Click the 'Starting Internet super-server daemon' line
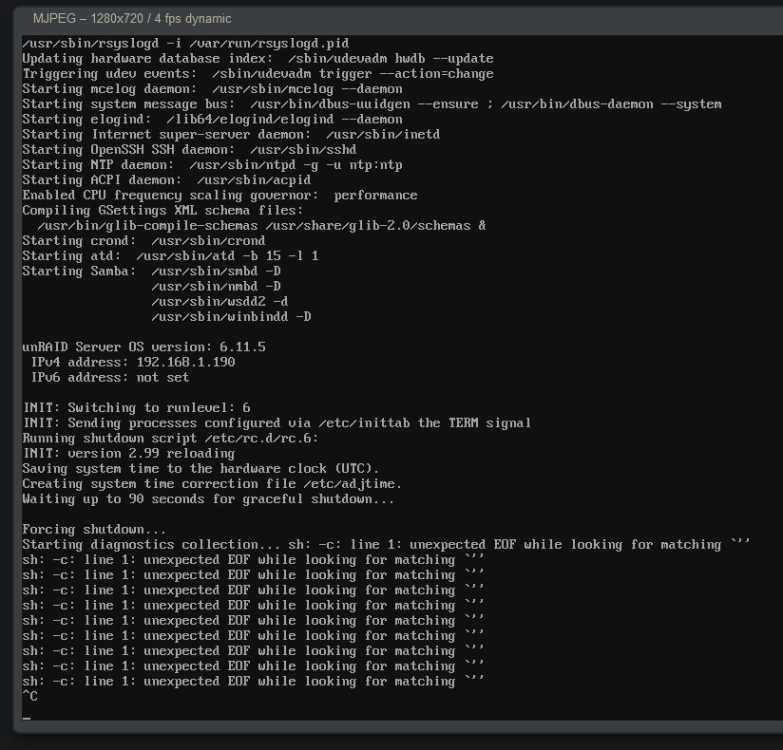This screenshot has height=750, width=783. 231,134
